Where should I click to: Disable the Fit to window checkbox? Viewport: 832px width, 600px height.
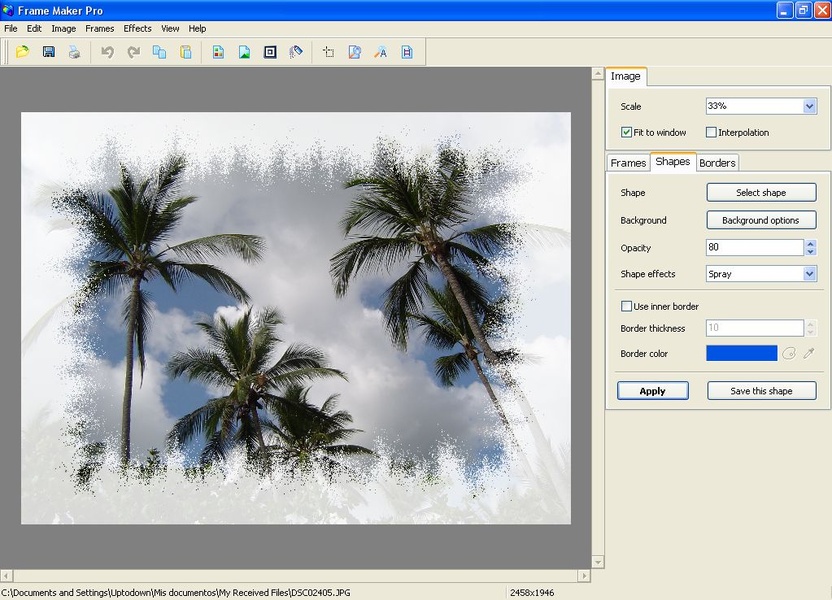(x=626, y=132)
